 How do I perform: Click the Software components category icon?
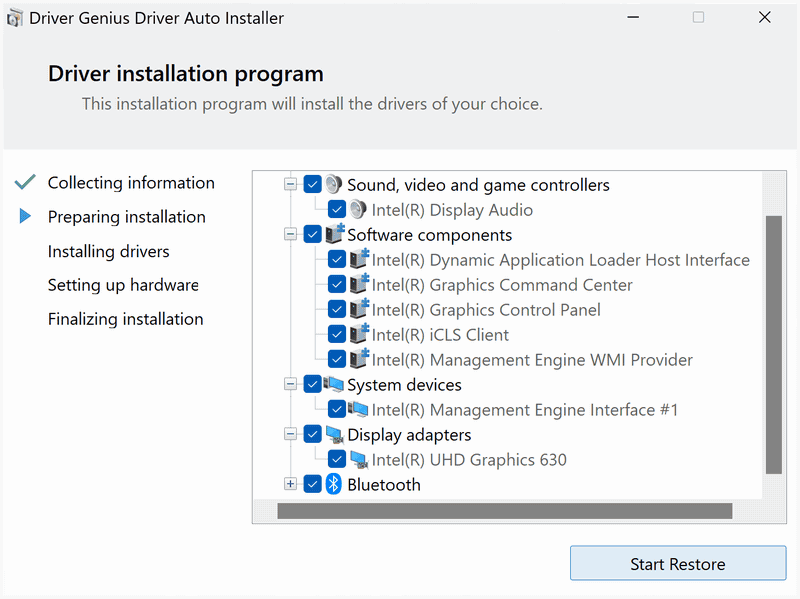tap(335, 234)
